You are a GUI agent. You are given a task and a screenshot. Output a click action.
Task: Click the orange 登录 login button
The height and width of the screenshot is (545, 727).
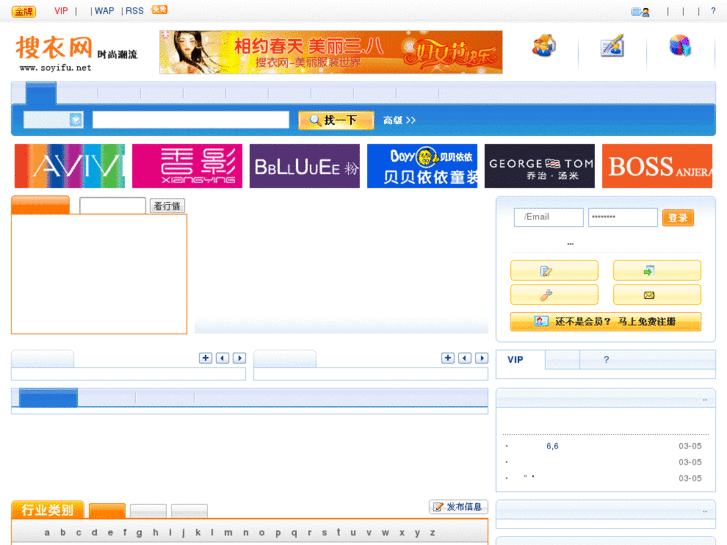[678, 218]
